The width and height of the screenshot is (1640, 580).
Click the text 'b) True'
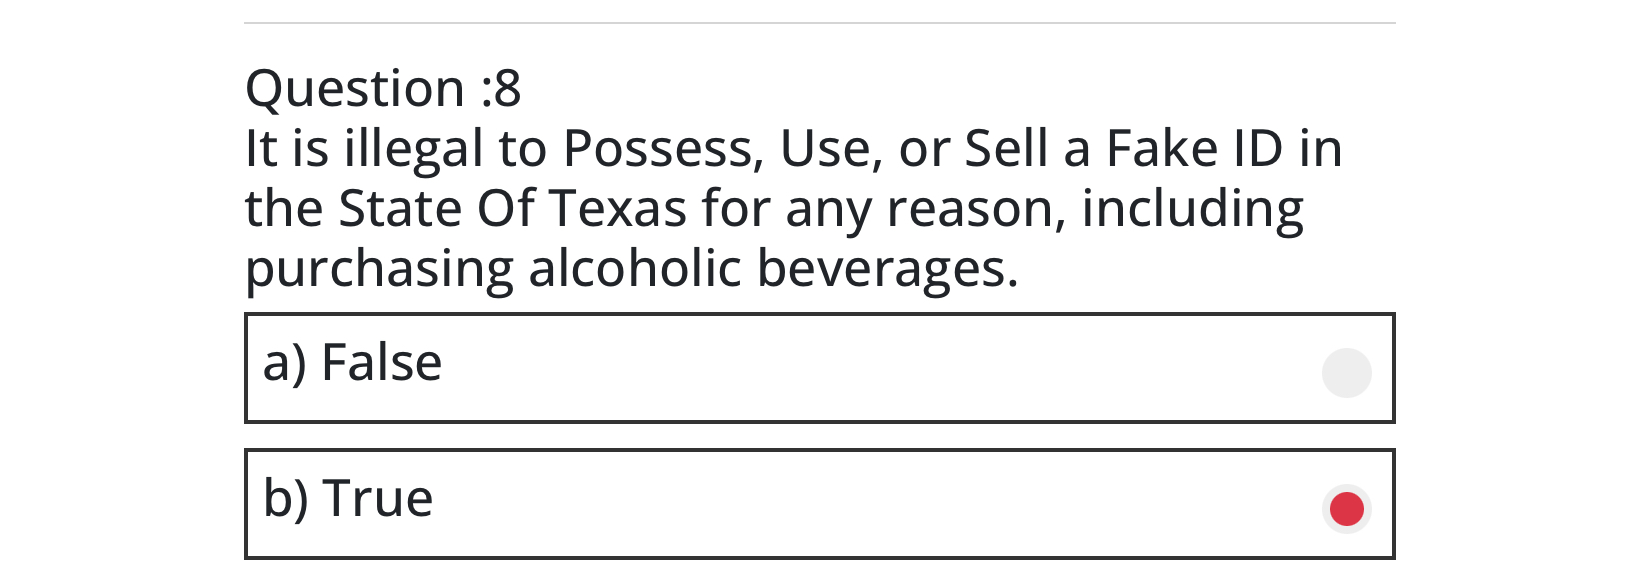pyautogui.click(x=347, y=498)
